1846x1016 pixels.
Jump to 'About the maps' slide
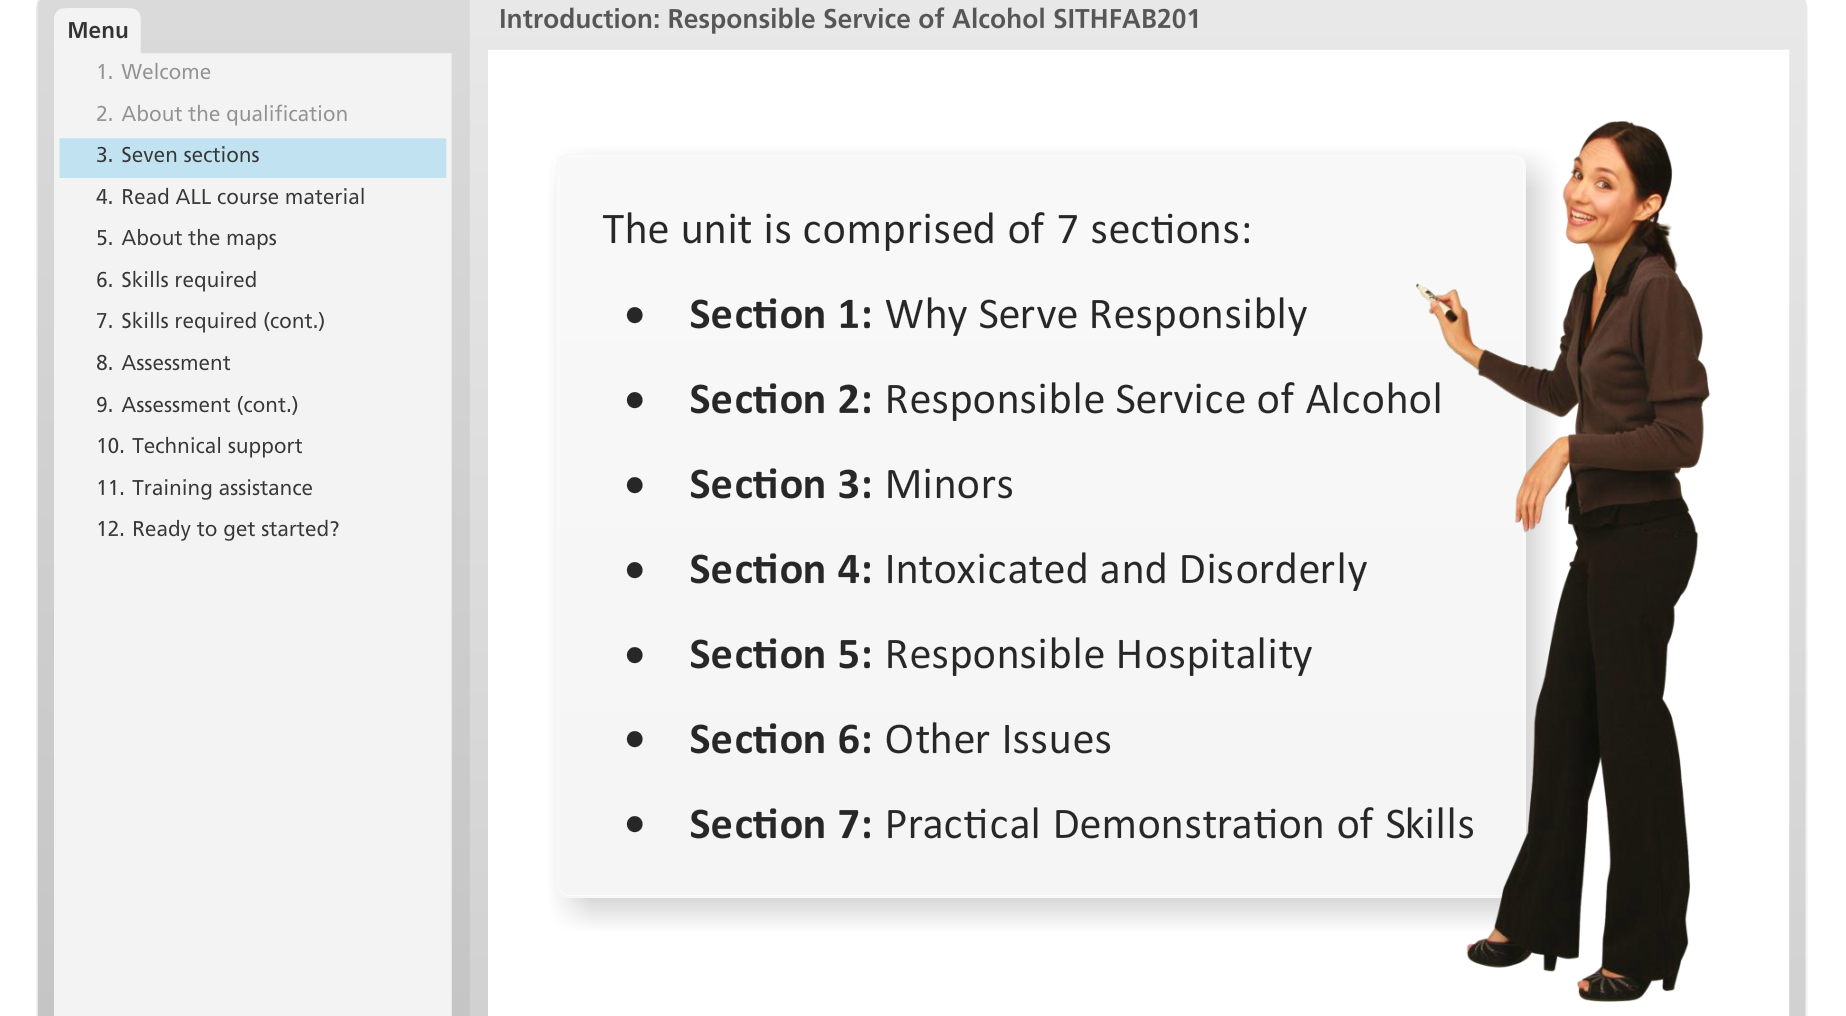(x=187, y=238)
